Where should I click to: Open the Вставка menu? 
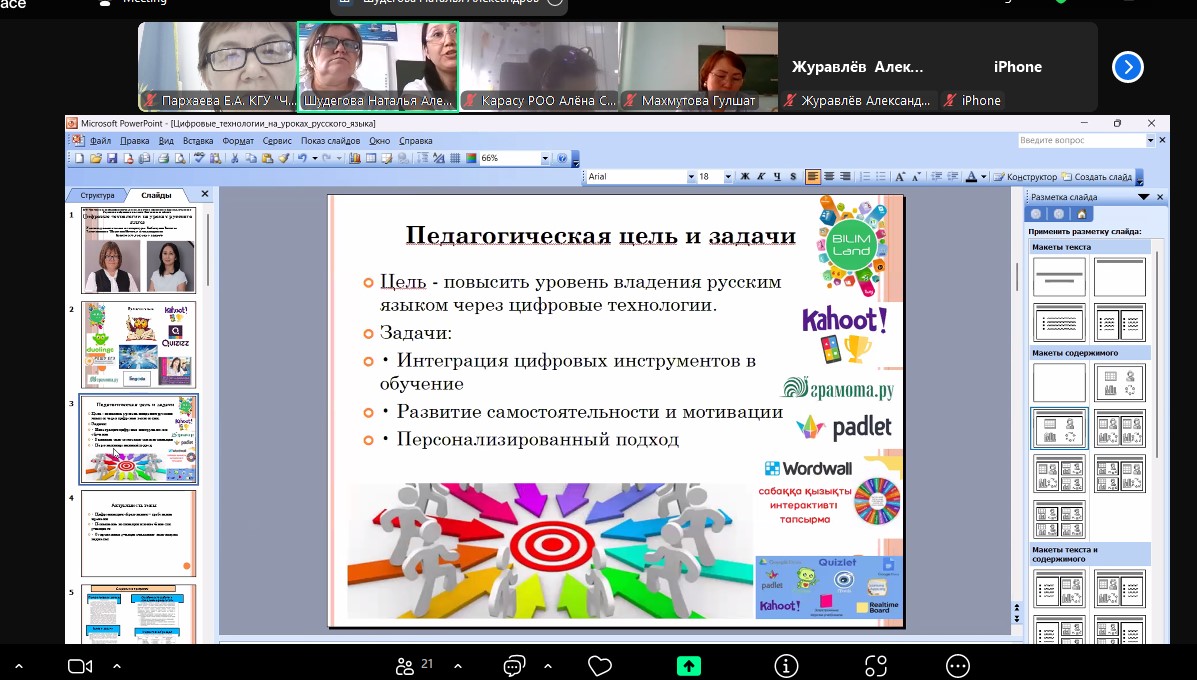(x=198, y=141)
